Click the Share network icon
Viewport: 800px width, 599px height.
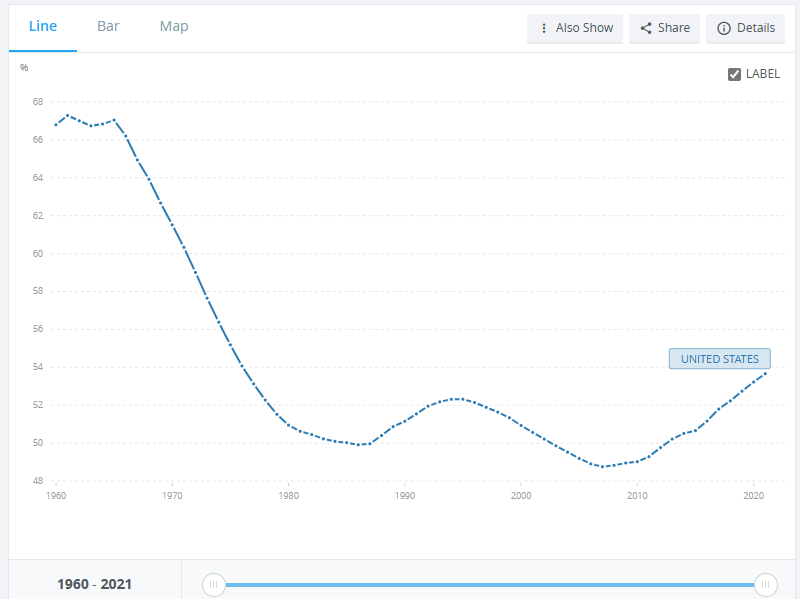coord(646,28)
